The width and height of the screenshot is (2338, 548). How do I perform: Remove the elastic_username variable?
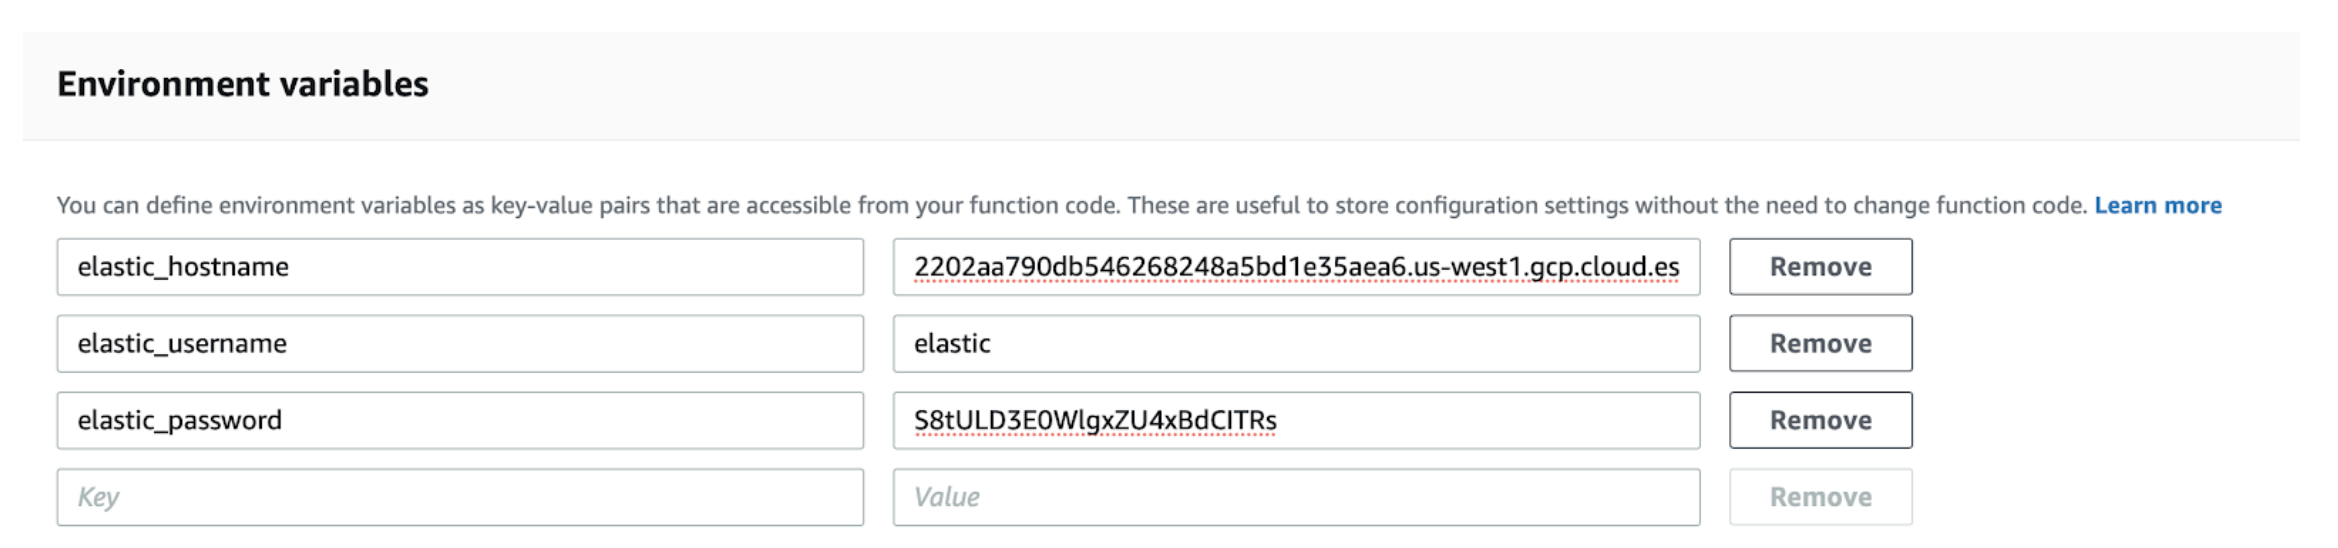click(x=1820, y=344)
